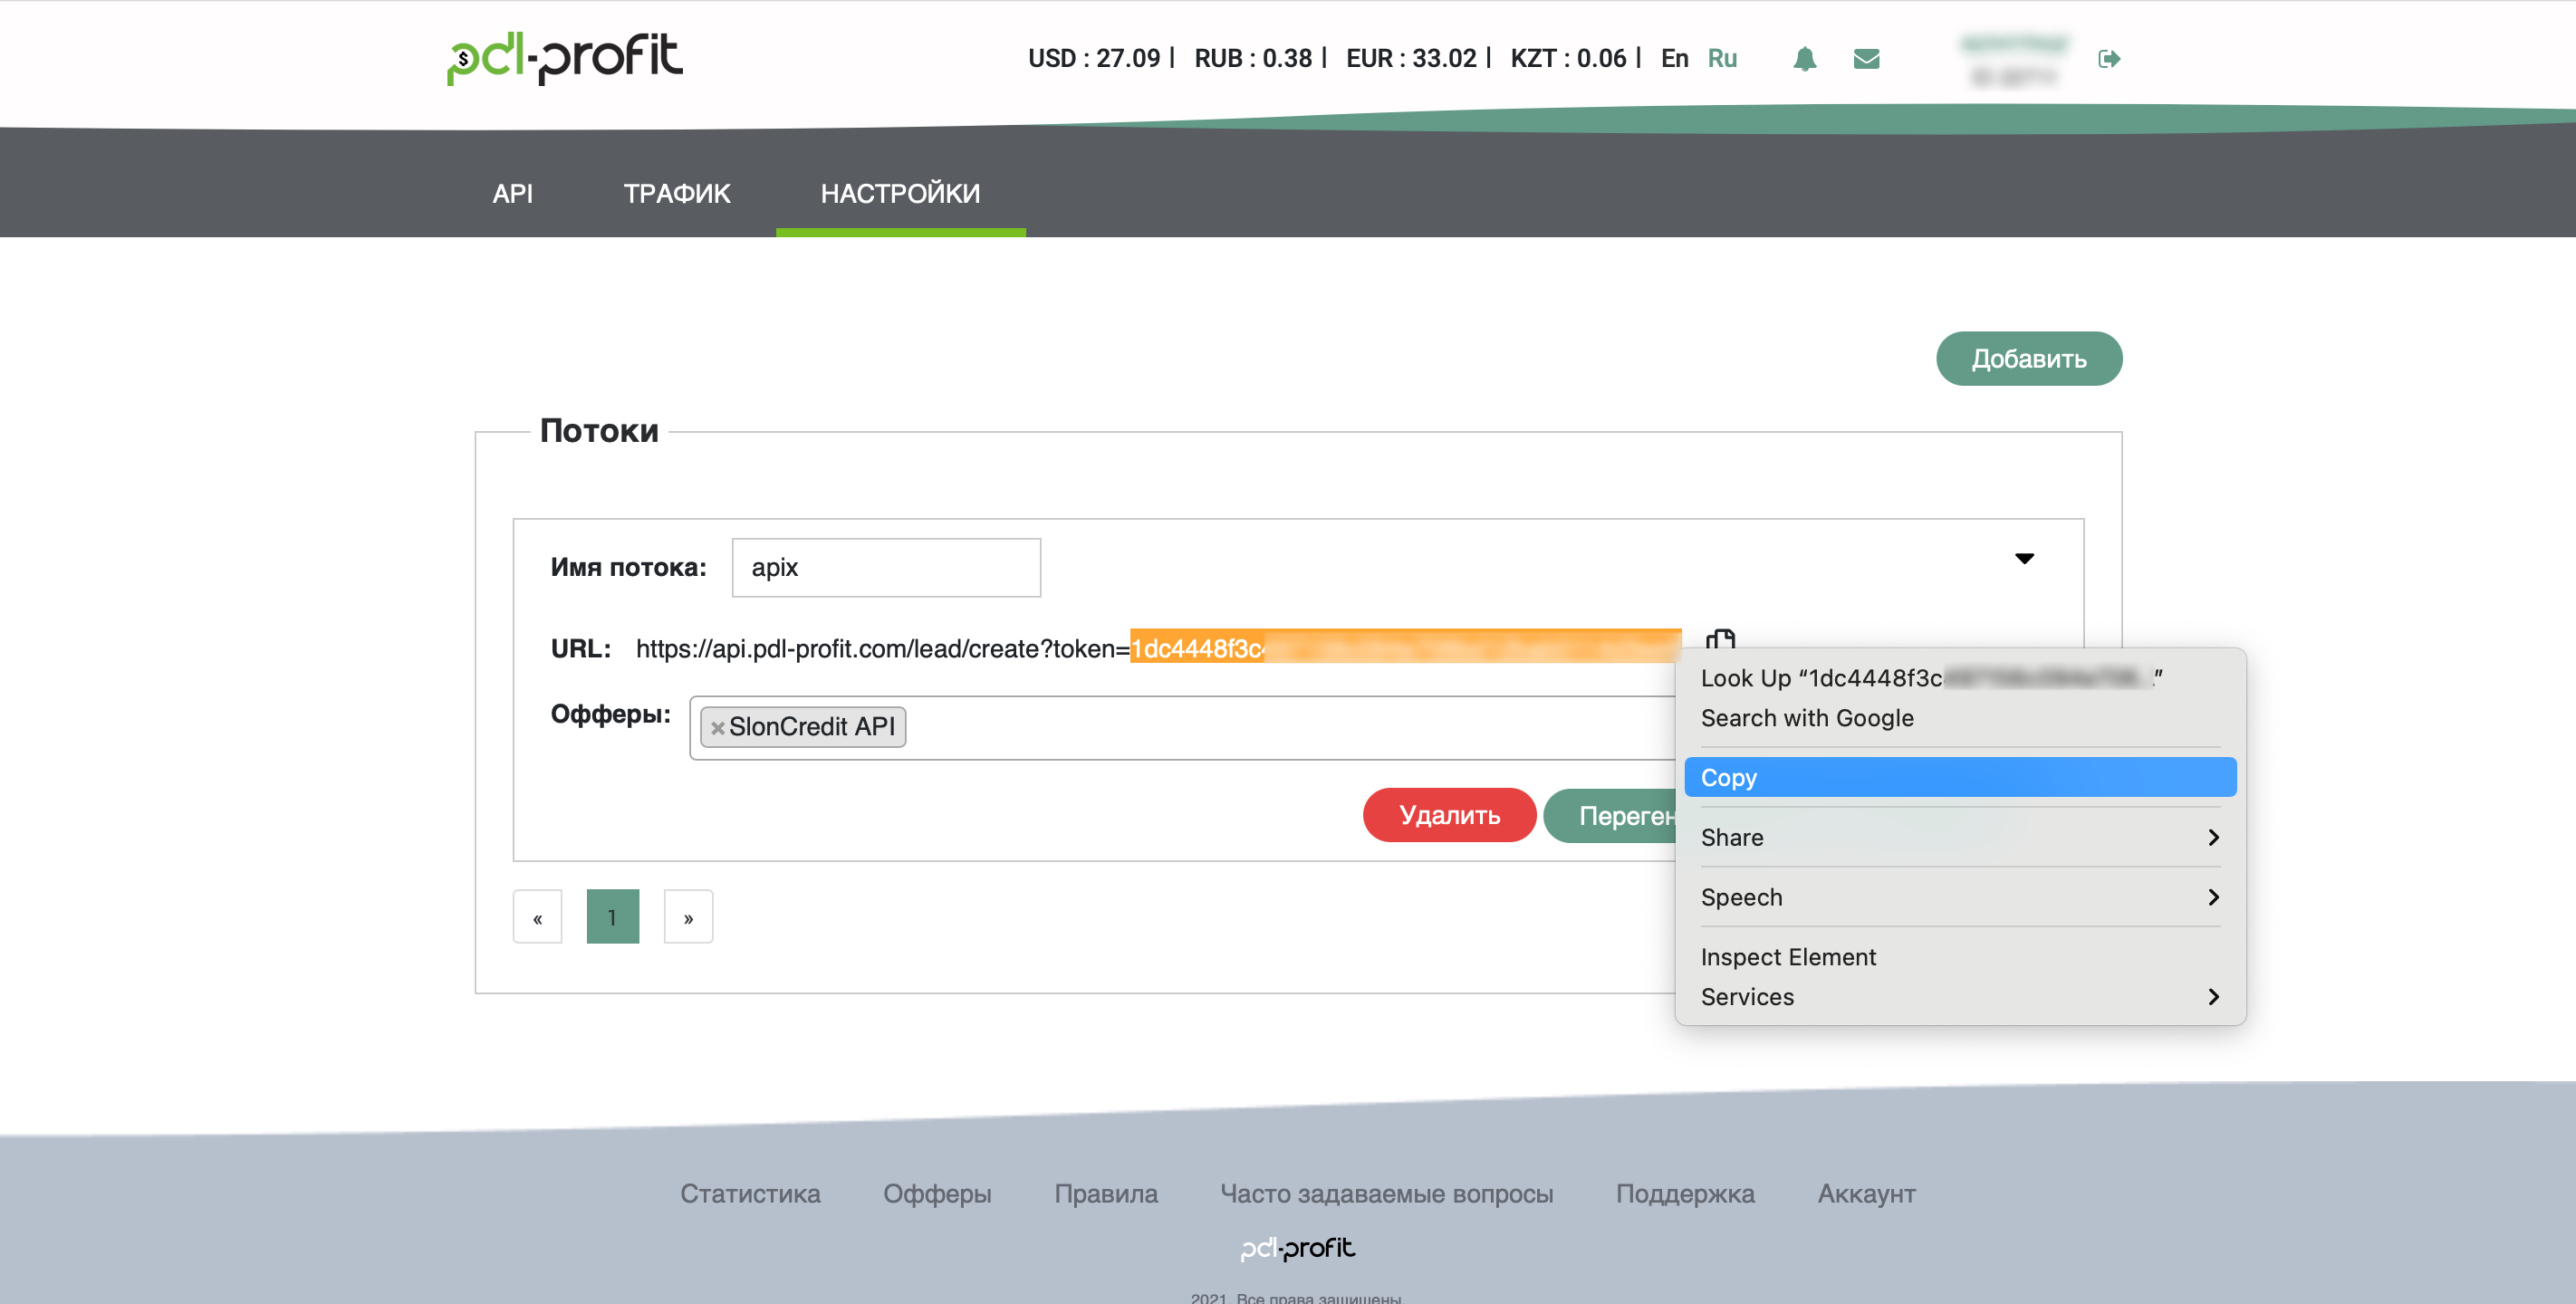
Task: Open Офферы footer link
Action: 937,1193
